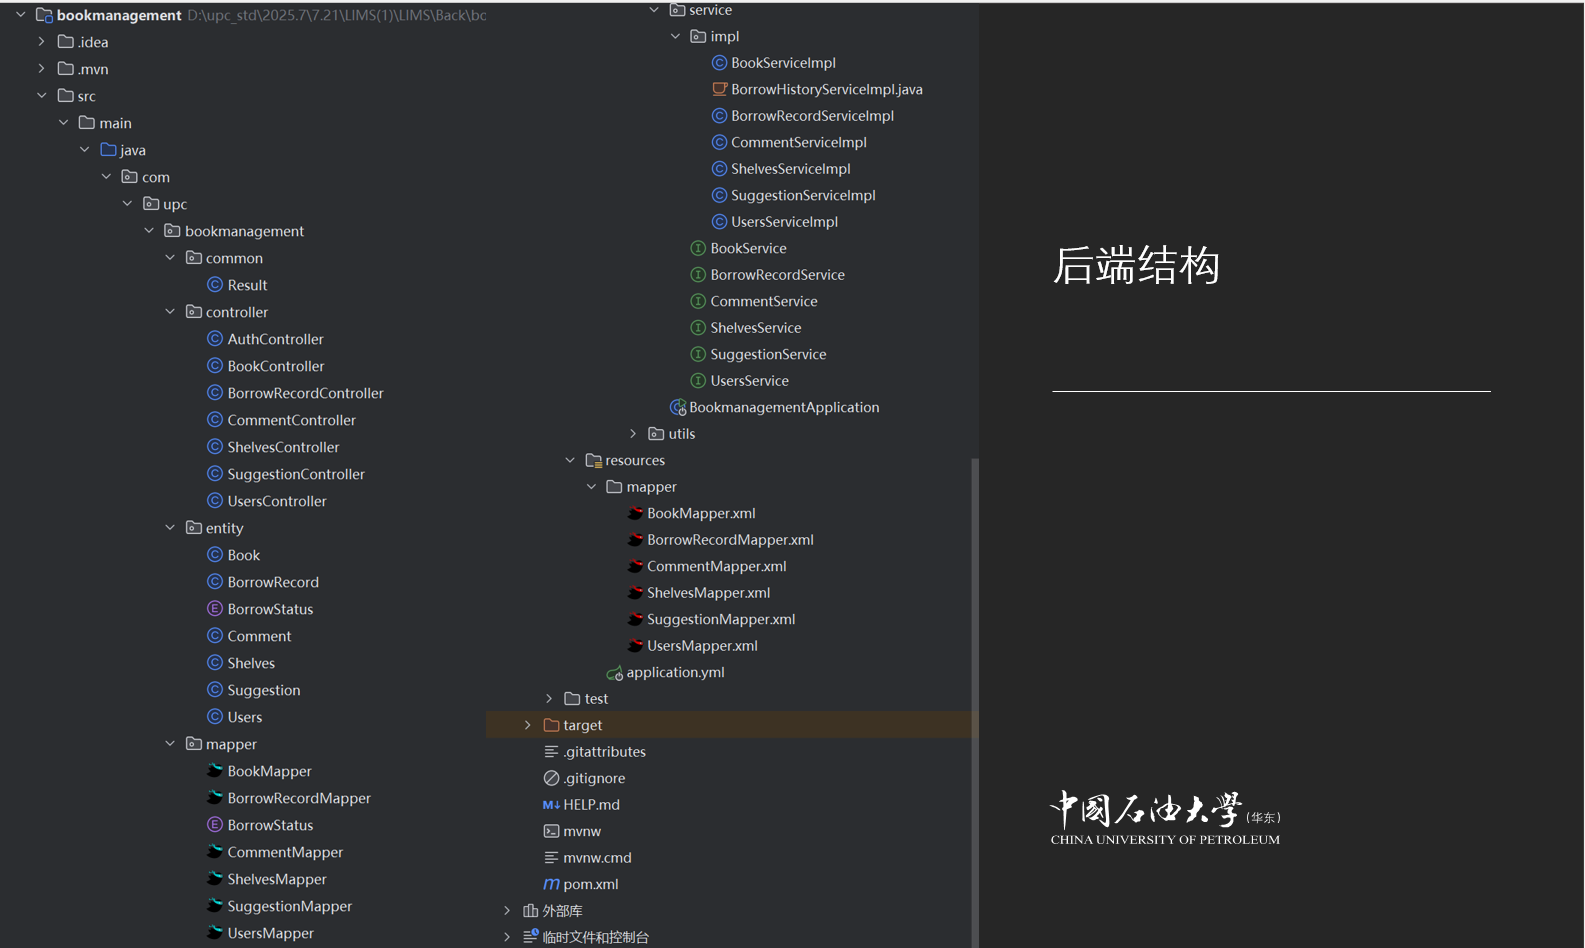
Task: Expand the 外部库 external libraries node
Action: (x=507, y=911)
